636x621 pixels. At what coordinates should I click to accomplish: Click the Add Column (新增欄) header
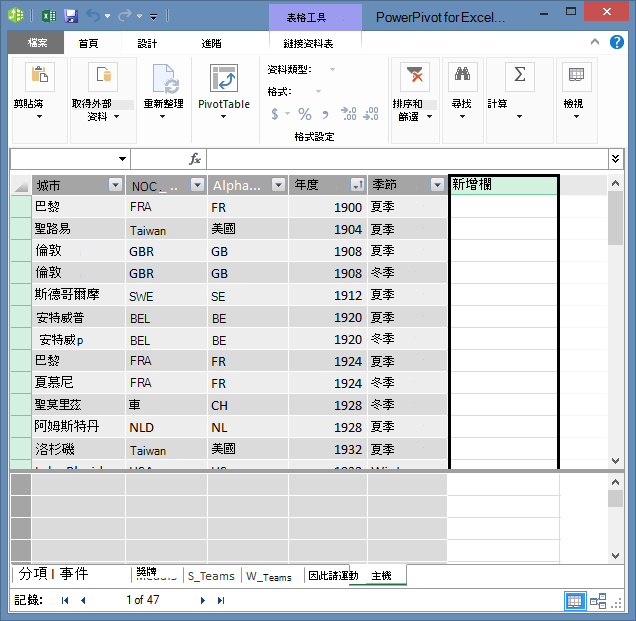click(x=503, y=185)
